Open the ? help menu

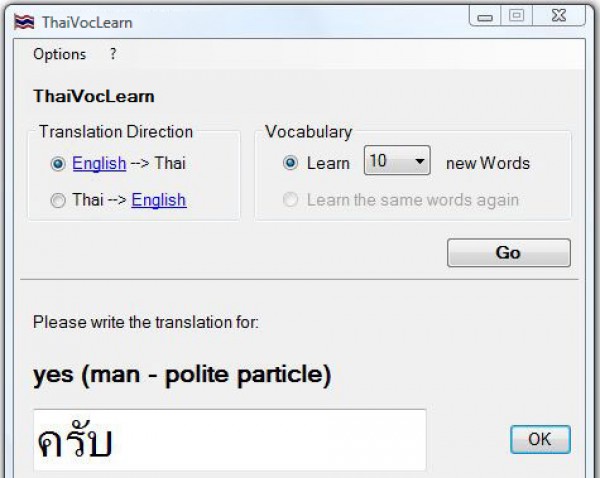point(113,54)
